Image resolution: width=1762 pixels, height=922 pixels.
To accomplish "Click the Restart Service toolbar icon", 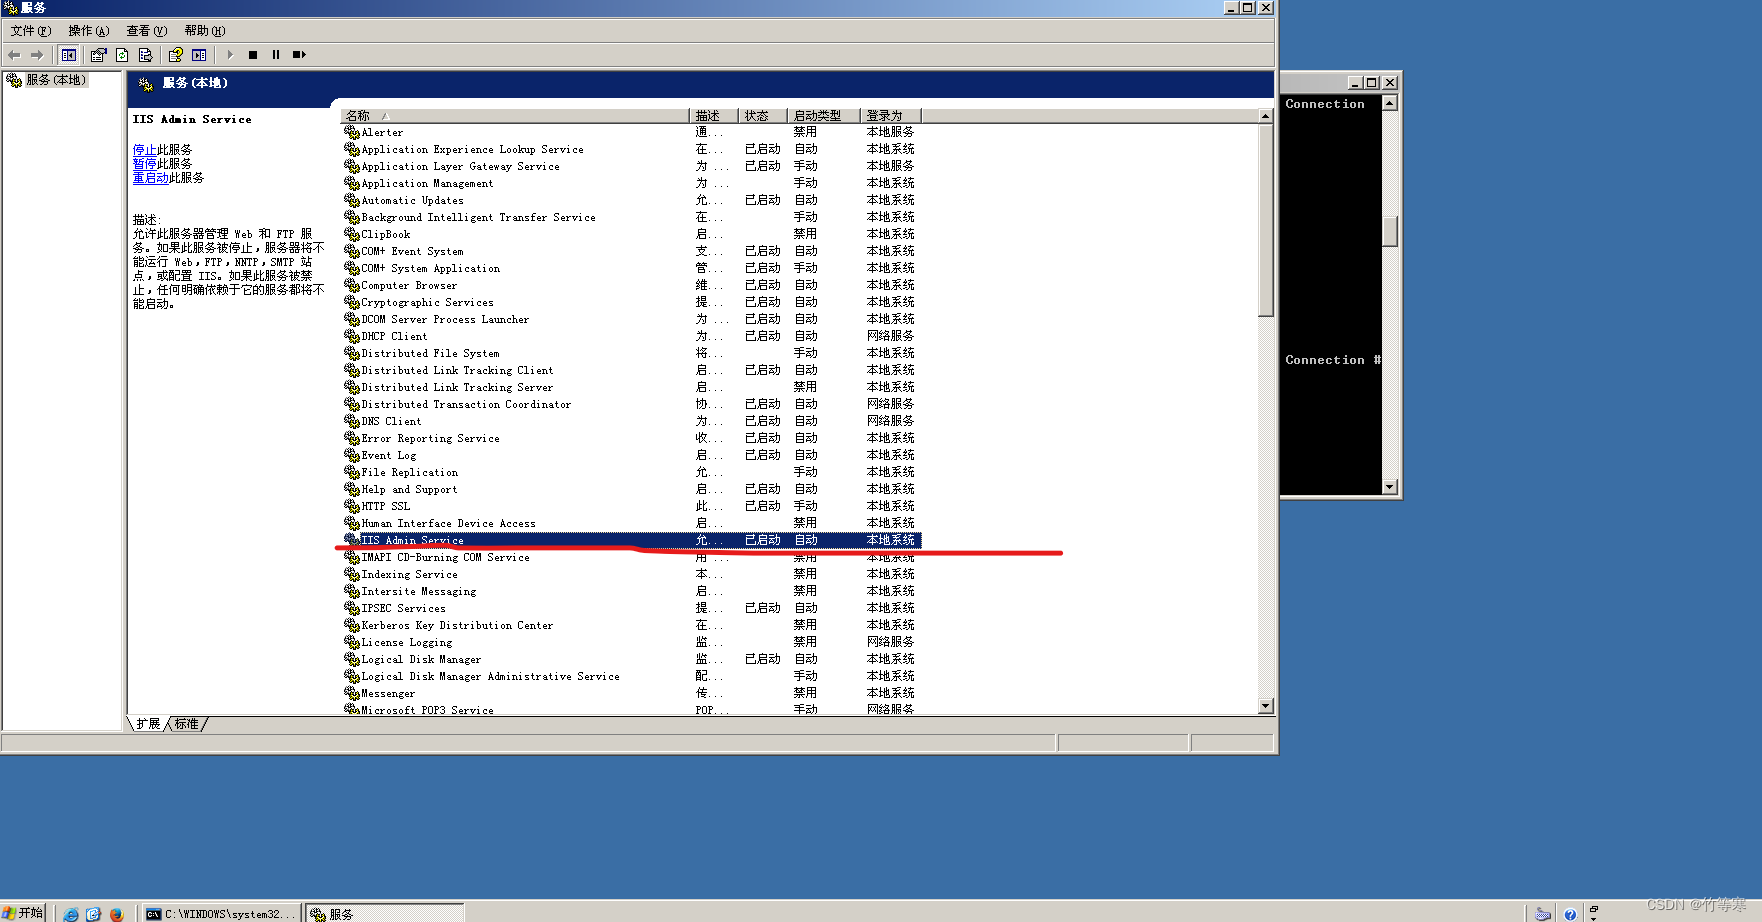I will coord(299,55).
